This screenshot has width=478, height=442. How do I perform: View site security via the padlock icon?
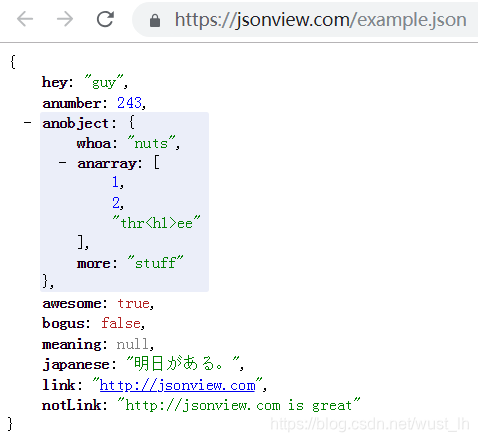tap(155, 20)
